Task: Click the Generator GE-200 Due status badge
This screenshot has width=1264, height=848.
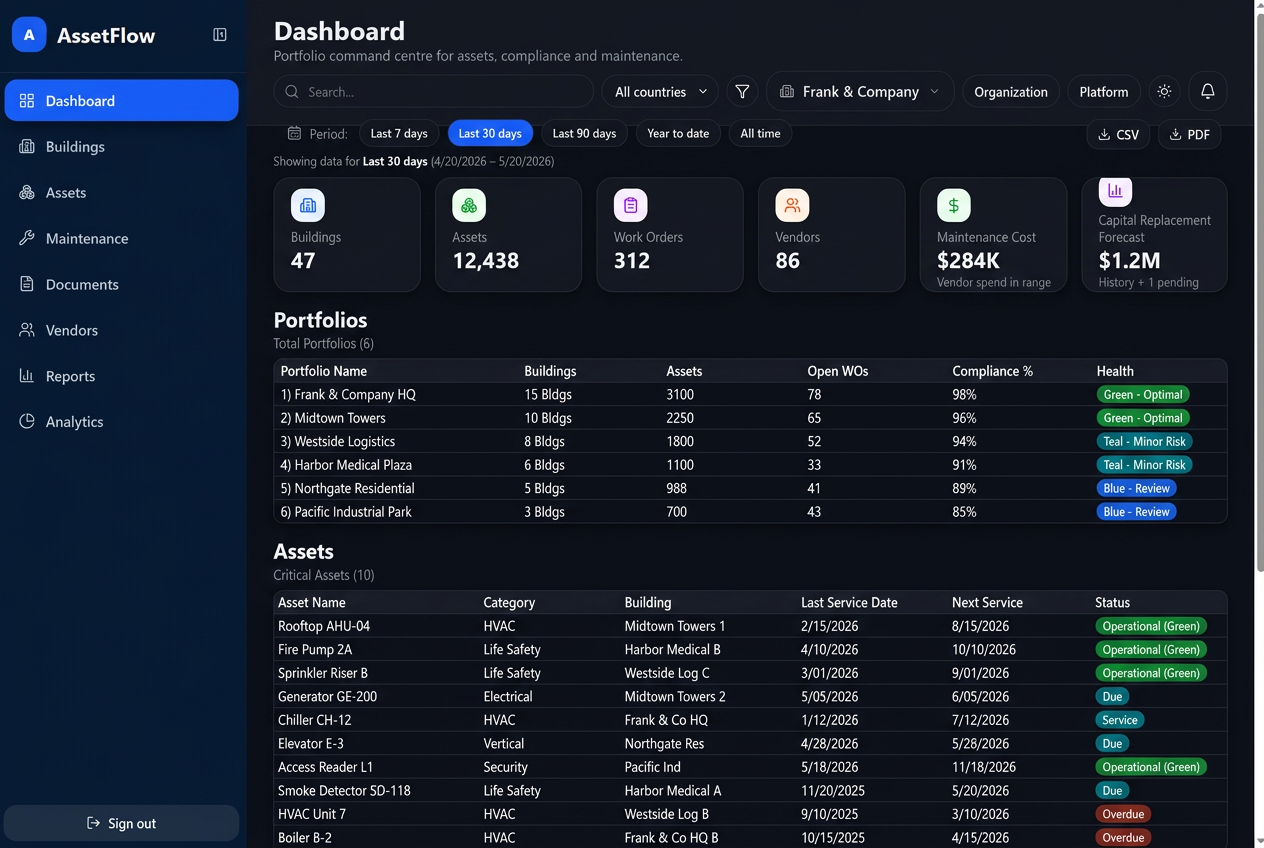Action: click(1113, 696)
